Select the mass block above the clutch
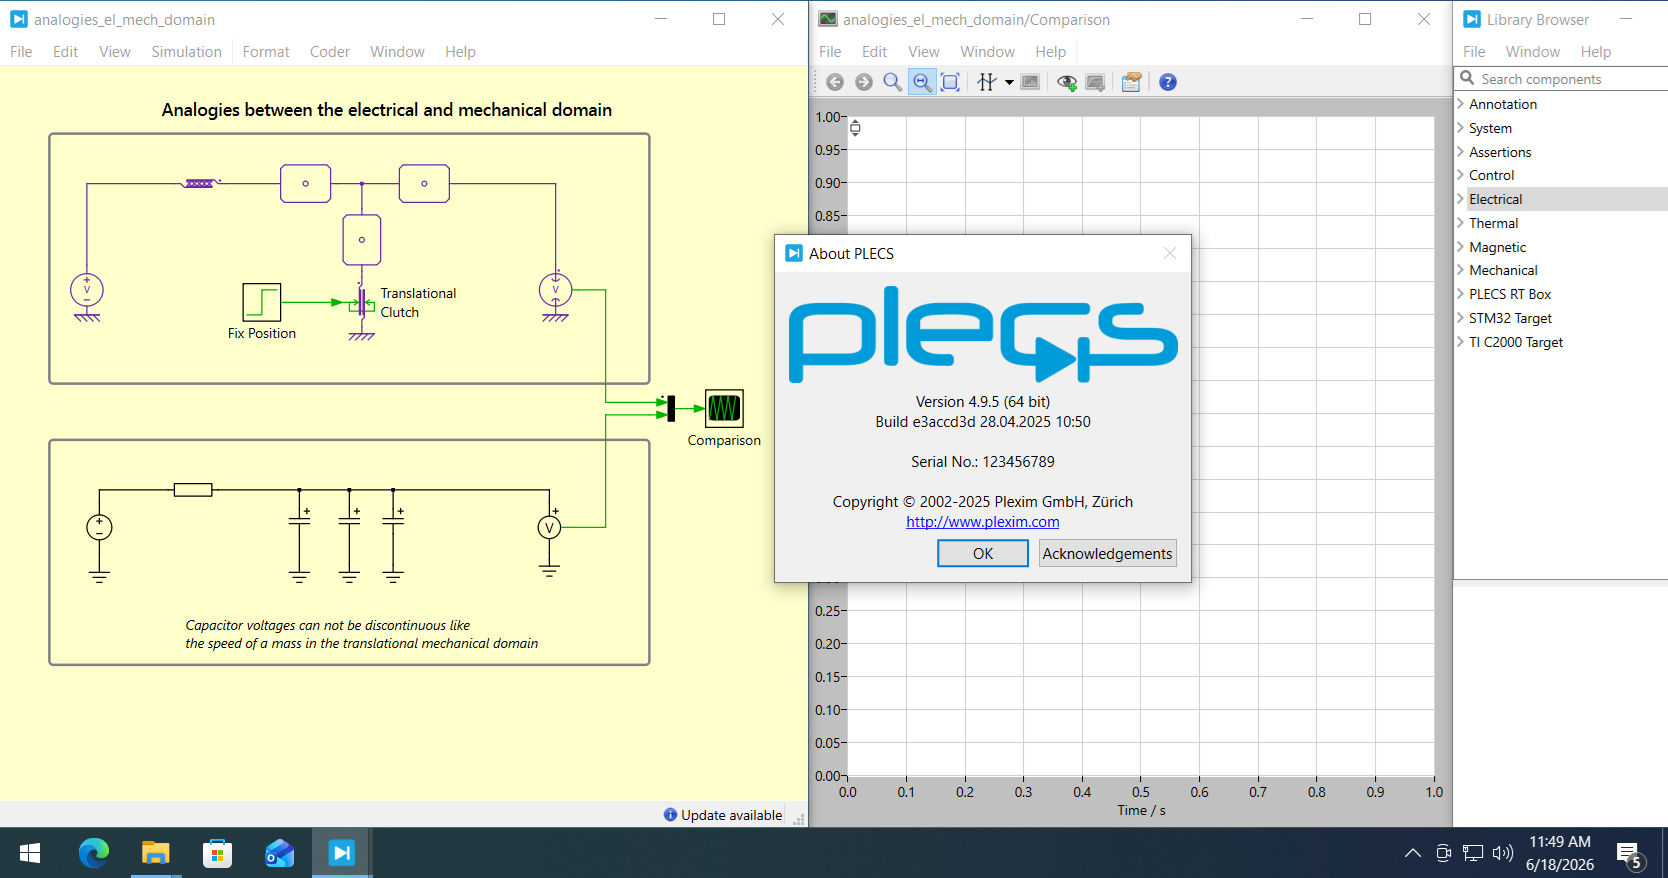 click(x=362, y=240)
